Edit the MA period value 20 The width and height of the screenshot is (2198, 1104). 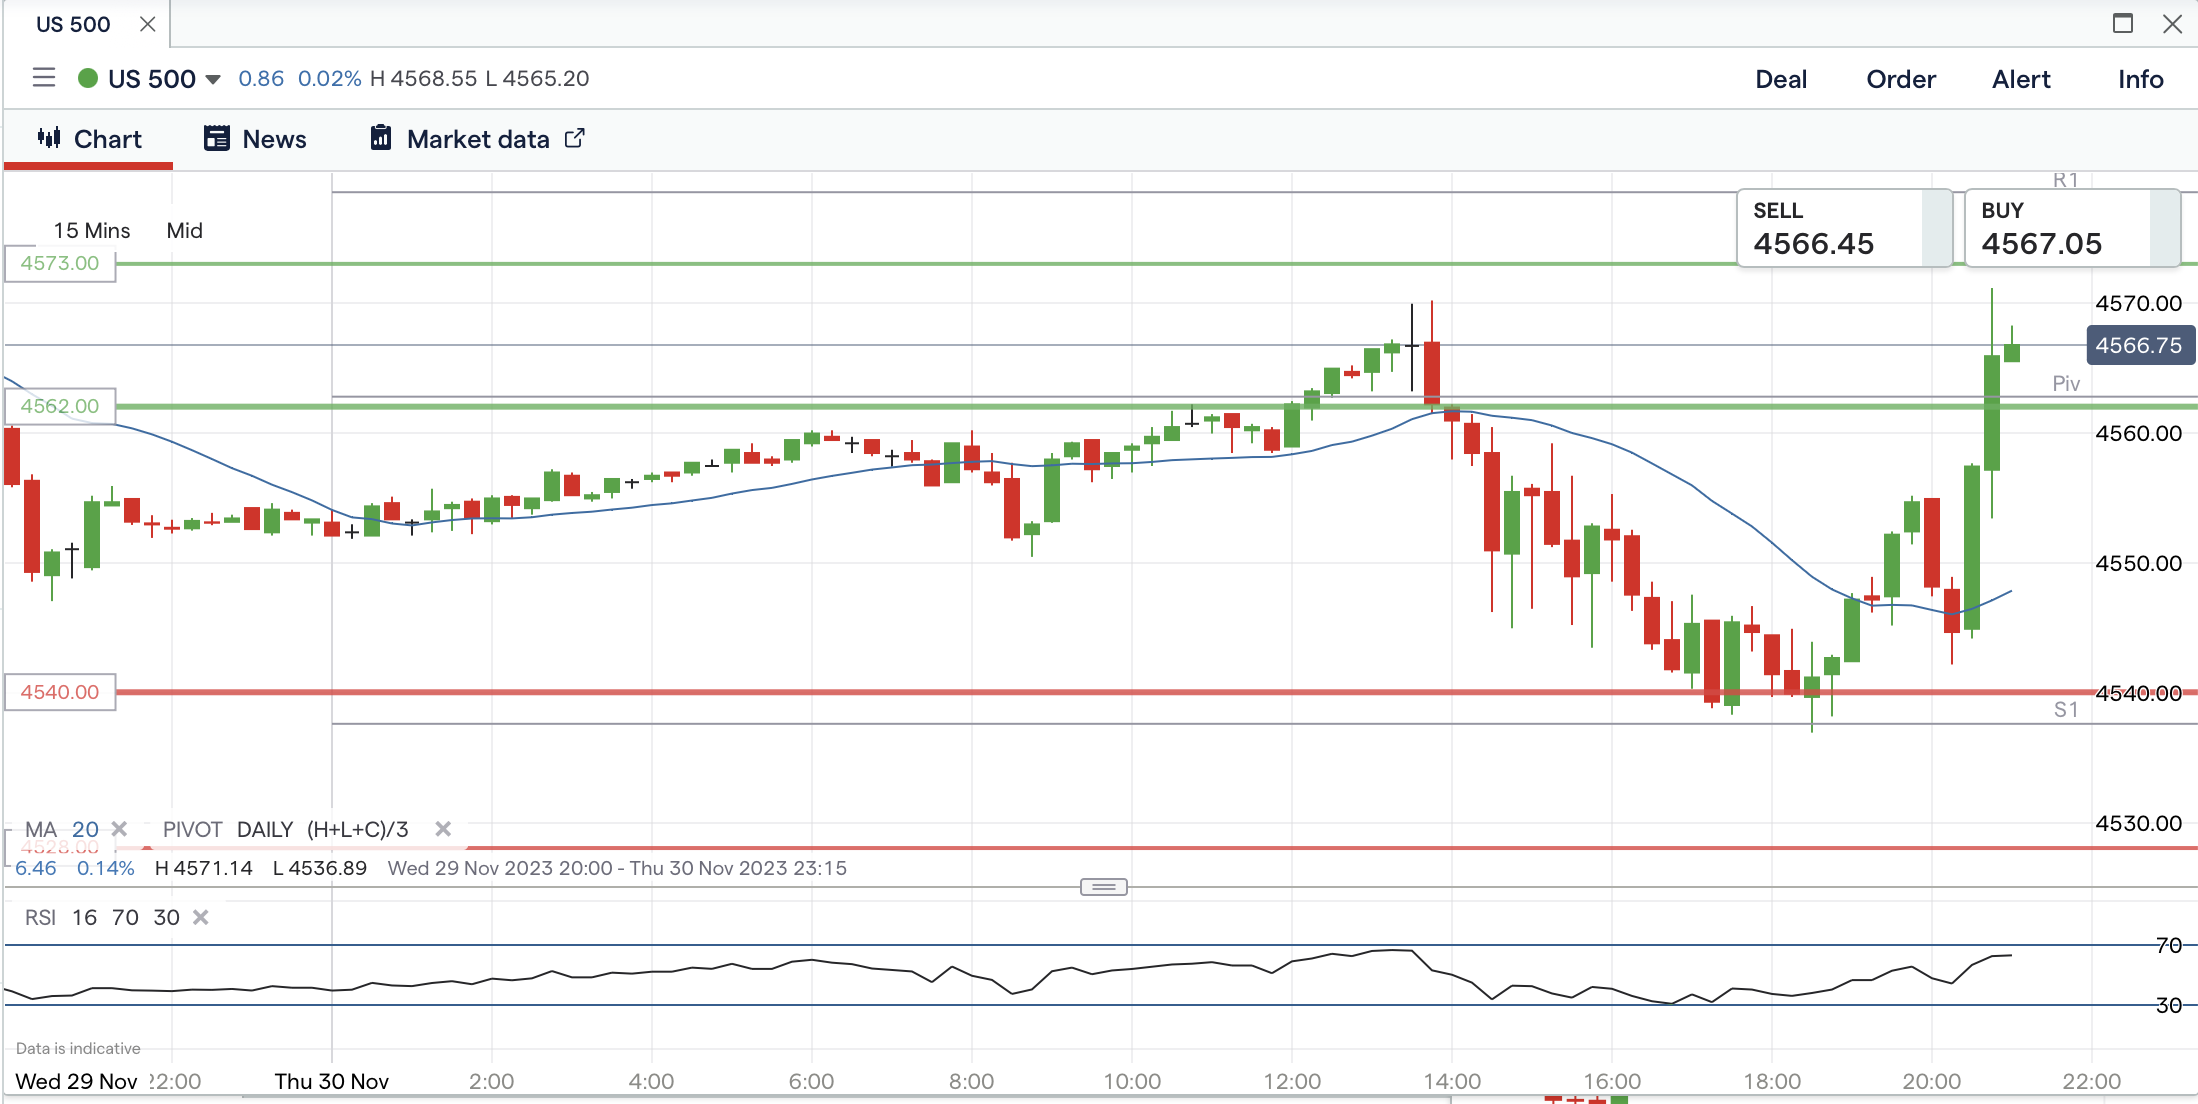tap(86, 830)
